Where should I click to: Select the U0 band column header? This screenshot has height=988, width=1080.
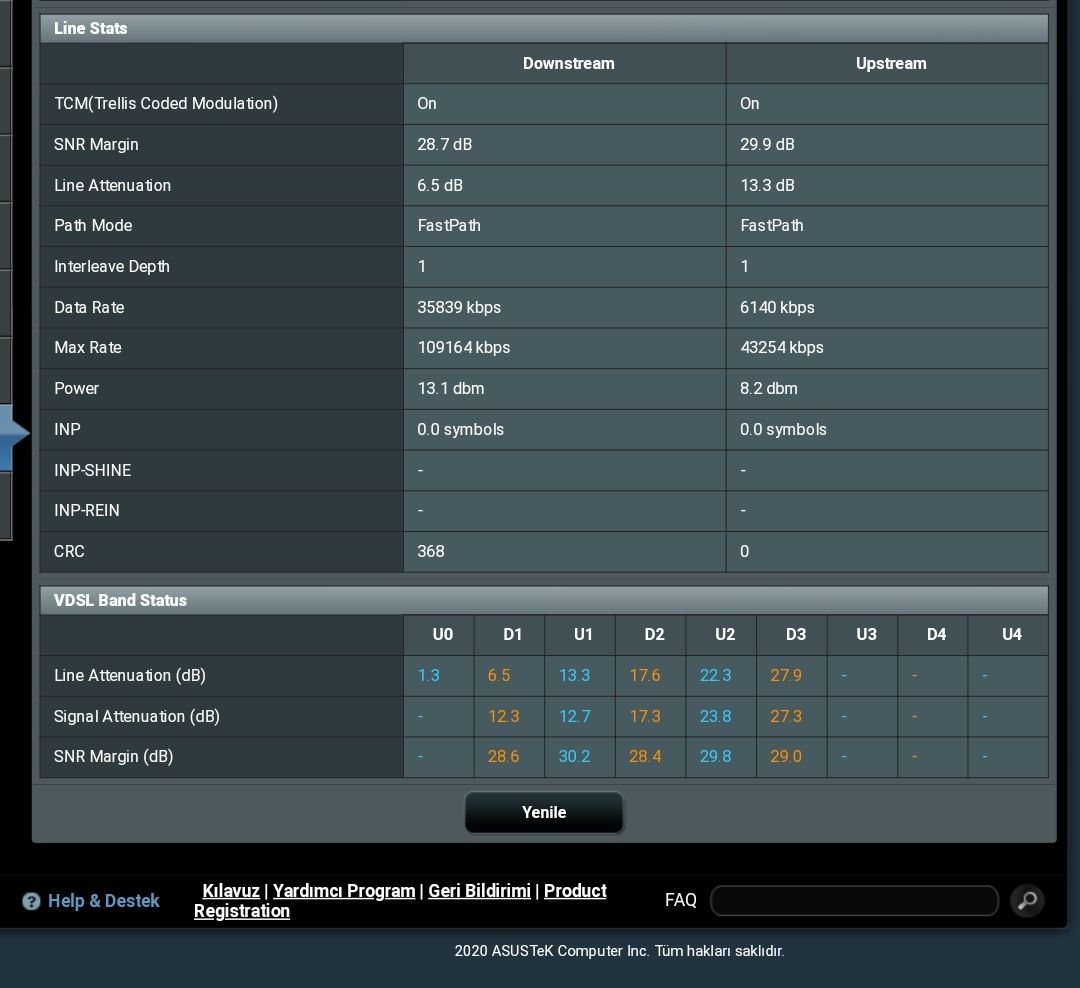(x=442, y=635)
